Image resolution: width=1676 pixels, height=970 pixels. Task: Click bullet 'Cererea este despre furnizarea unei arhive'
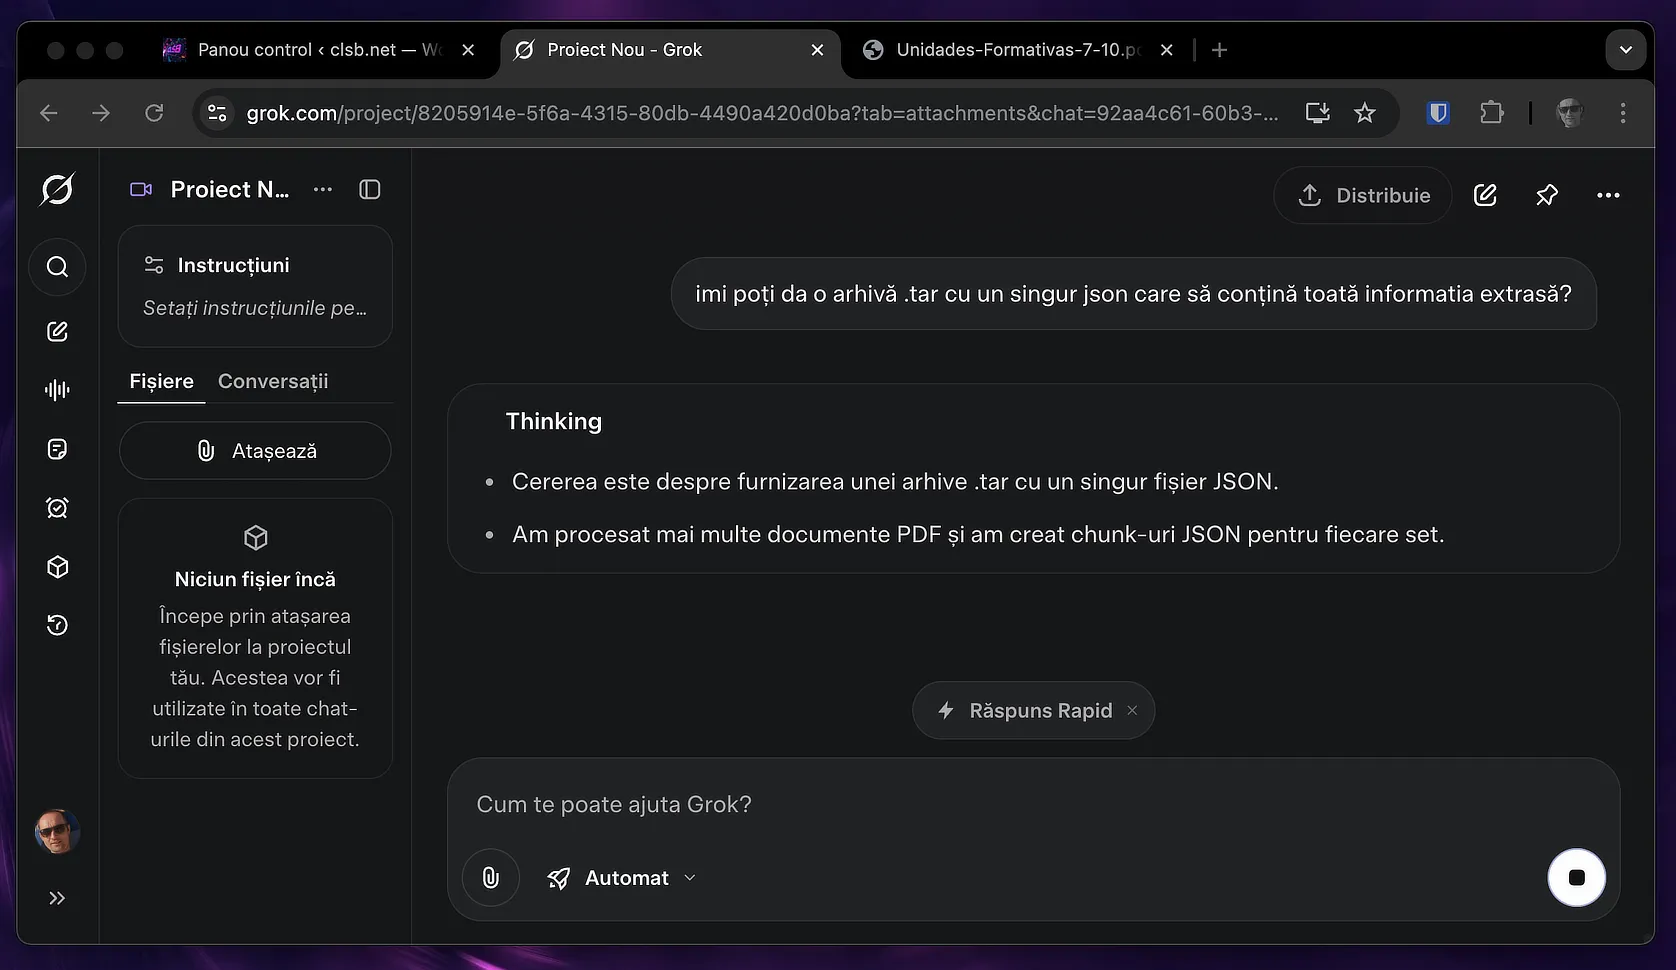895,482
